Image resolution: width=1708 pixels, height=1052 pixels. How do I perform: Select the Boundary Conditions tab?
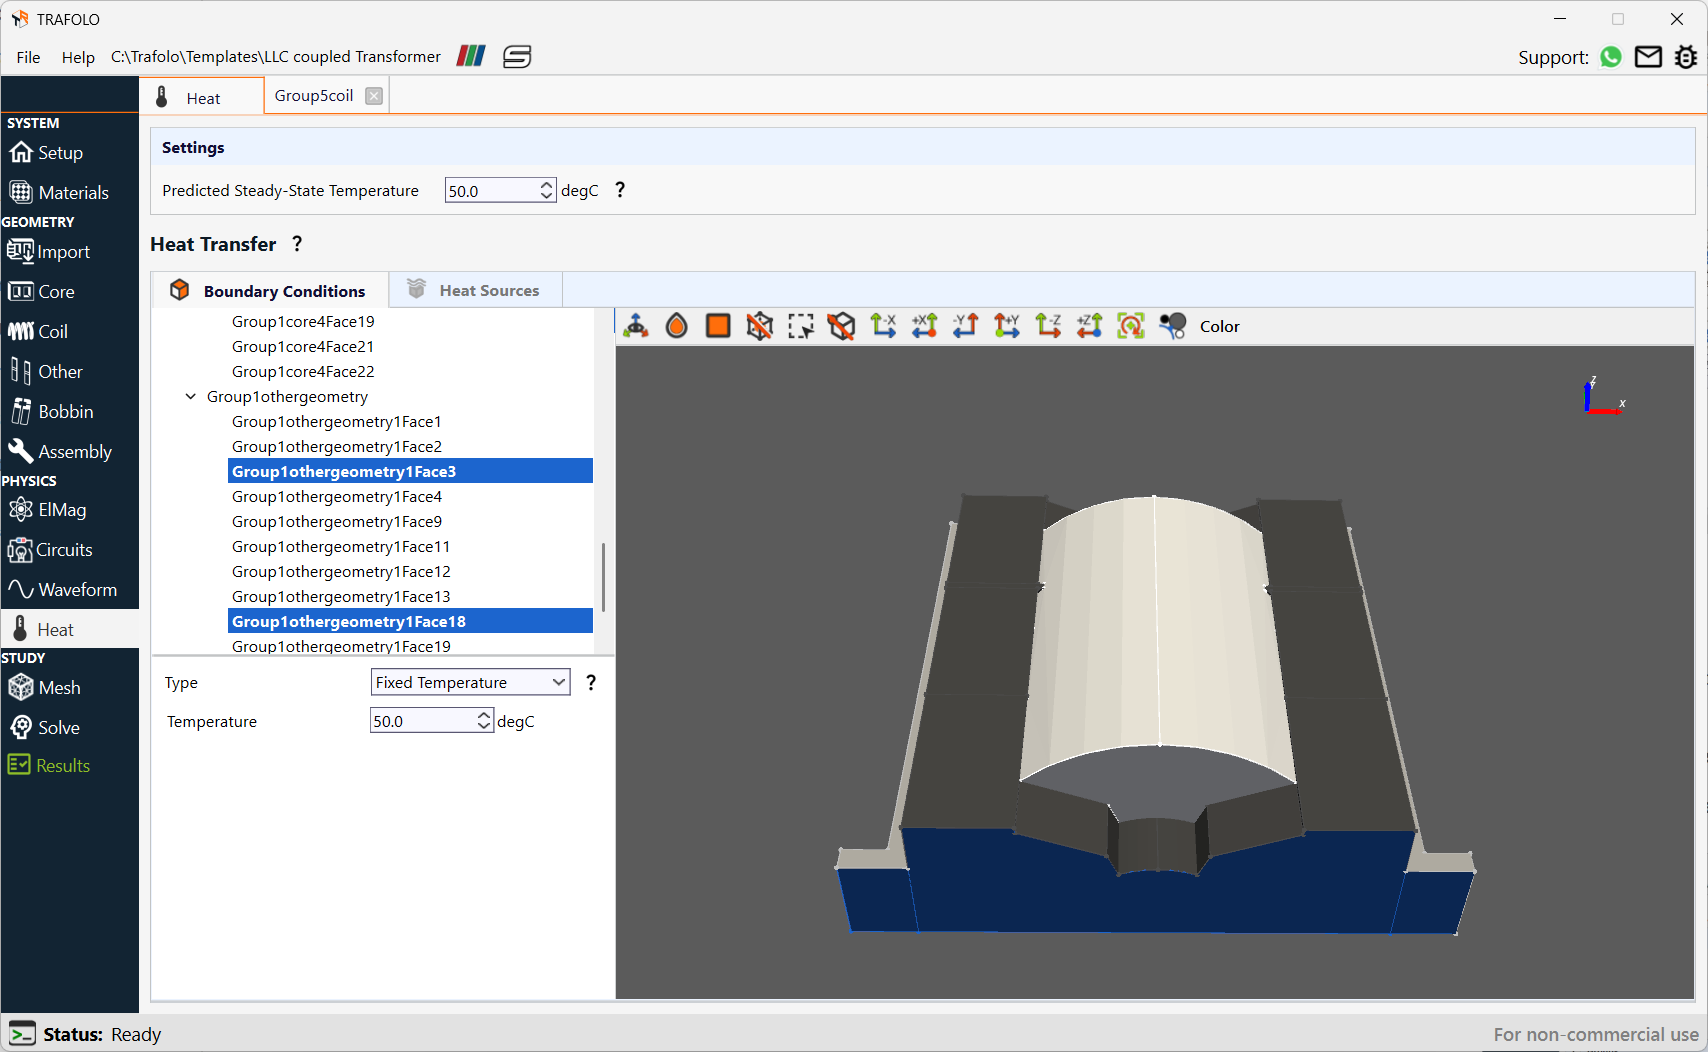[x=270, y=291]
